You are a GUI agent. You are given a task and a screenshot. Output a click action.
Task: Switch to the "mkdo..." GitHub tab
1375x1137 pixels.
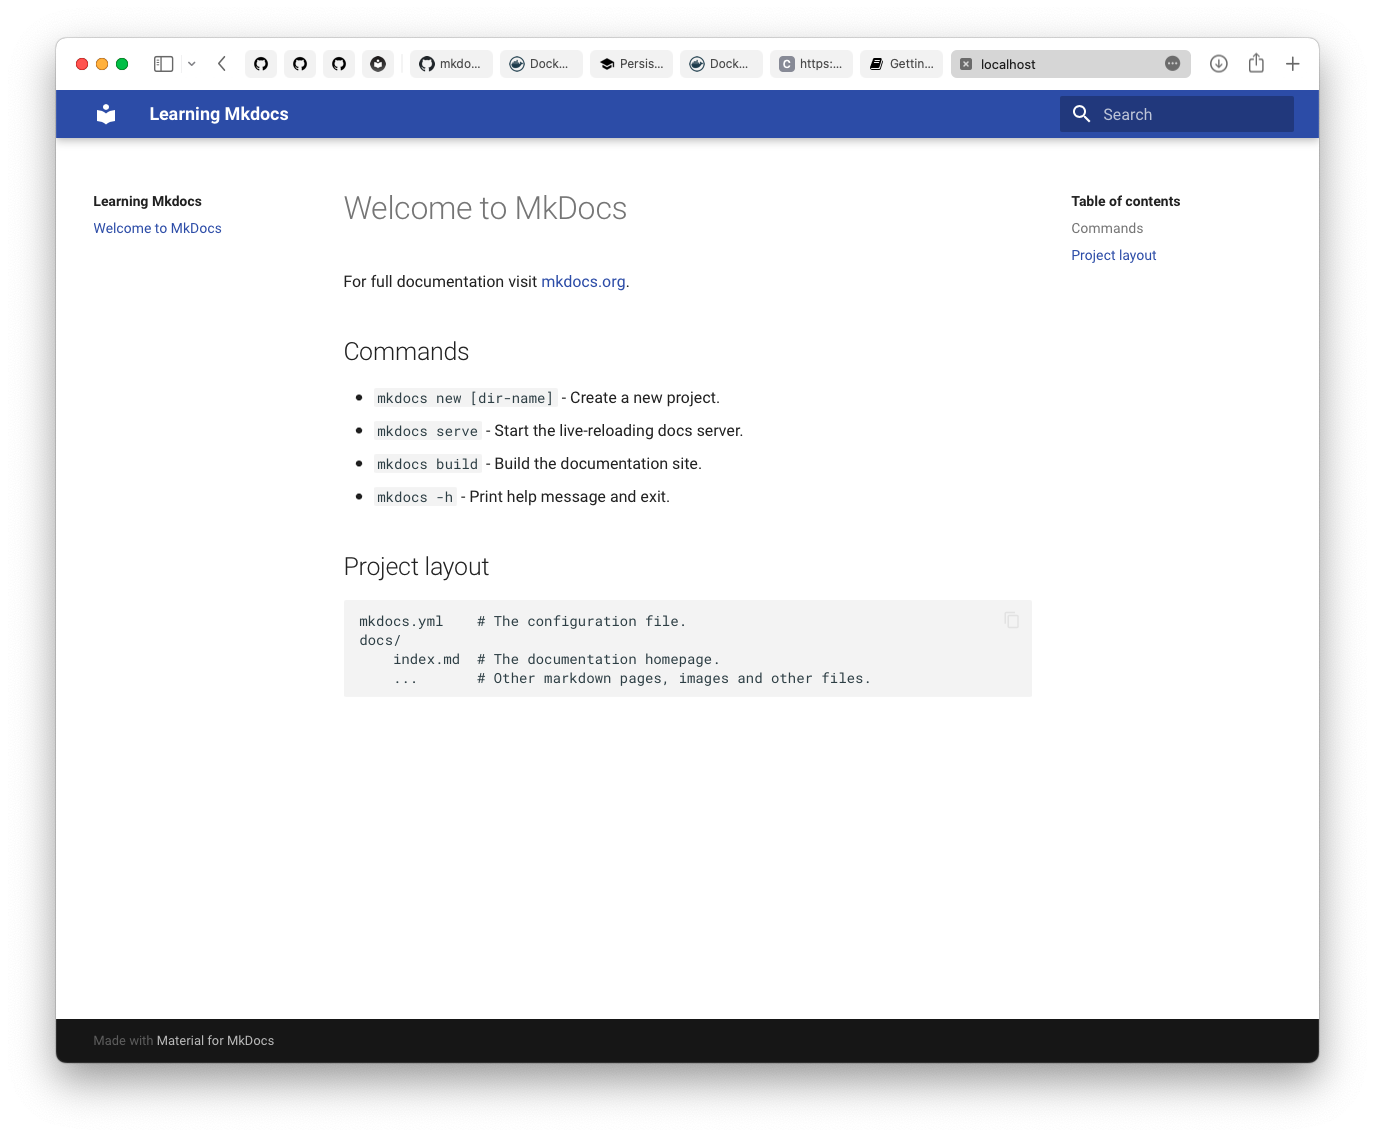click(451, 64)
